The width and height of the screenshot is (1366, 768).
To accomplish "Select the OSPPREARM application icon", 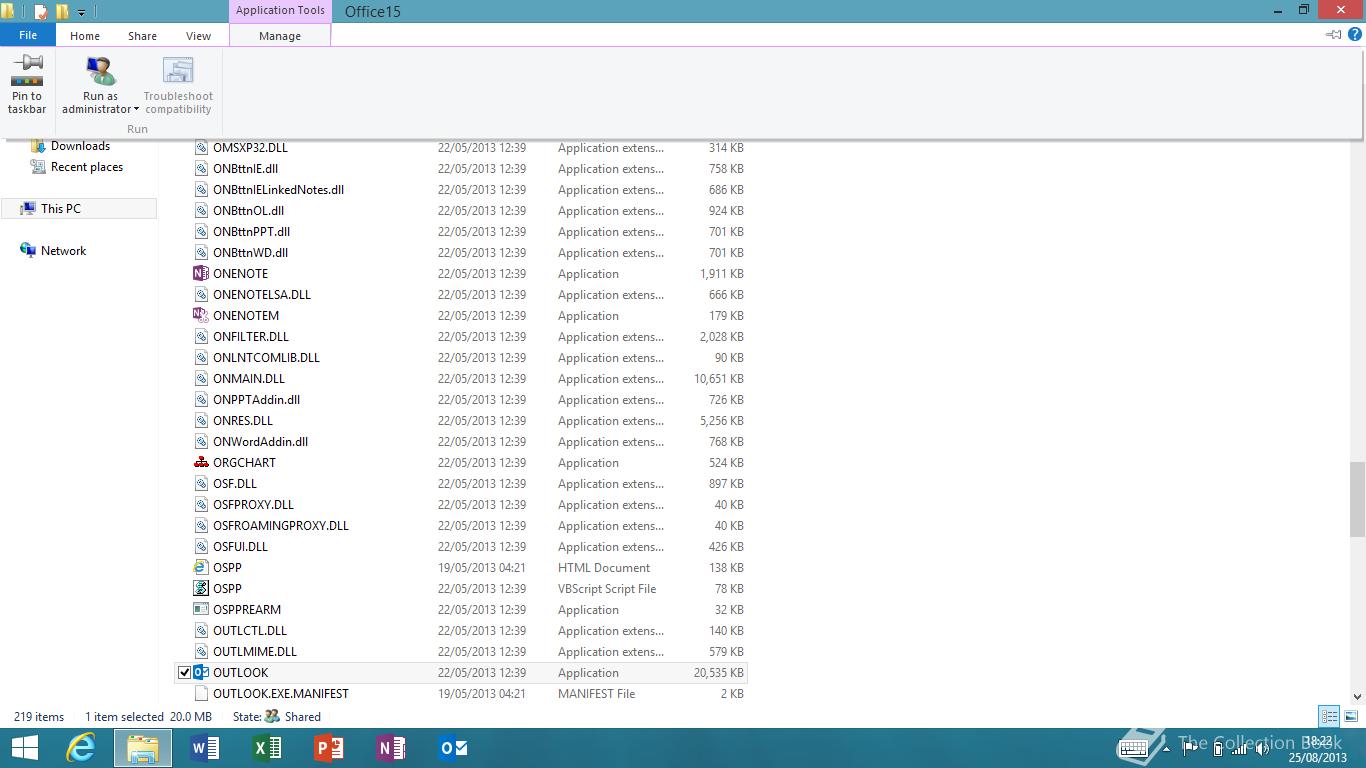I will pos(200,609).
